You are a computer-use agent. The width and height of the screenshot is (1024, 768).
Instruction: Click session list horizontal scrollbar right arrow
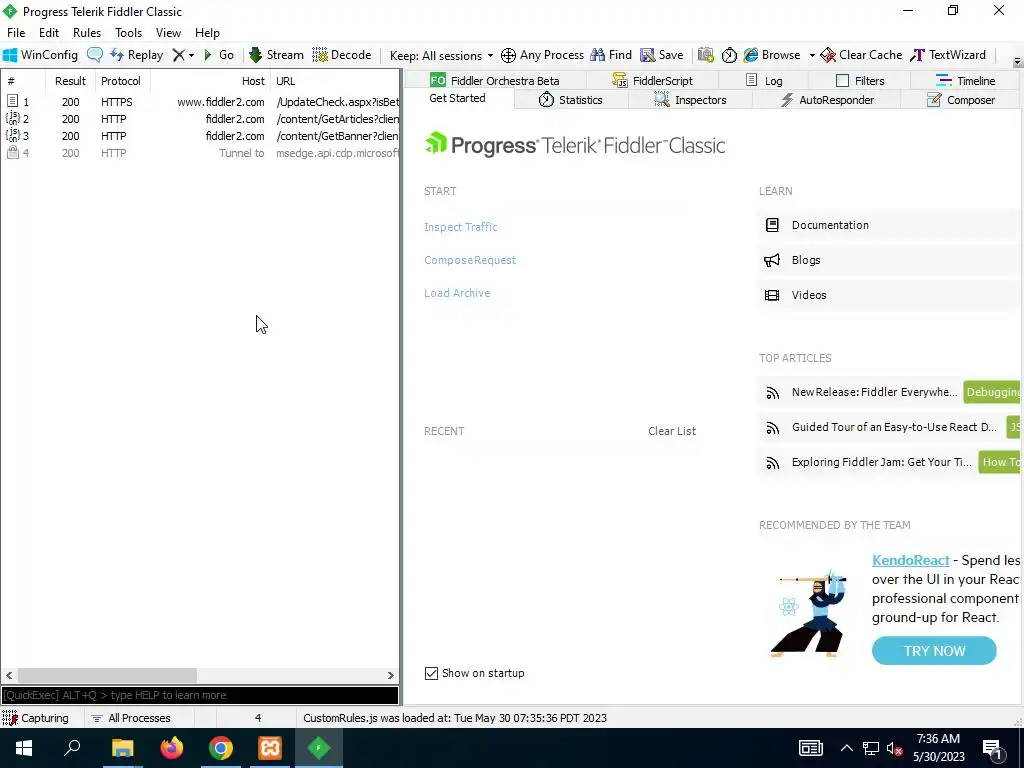coord(391,675)
